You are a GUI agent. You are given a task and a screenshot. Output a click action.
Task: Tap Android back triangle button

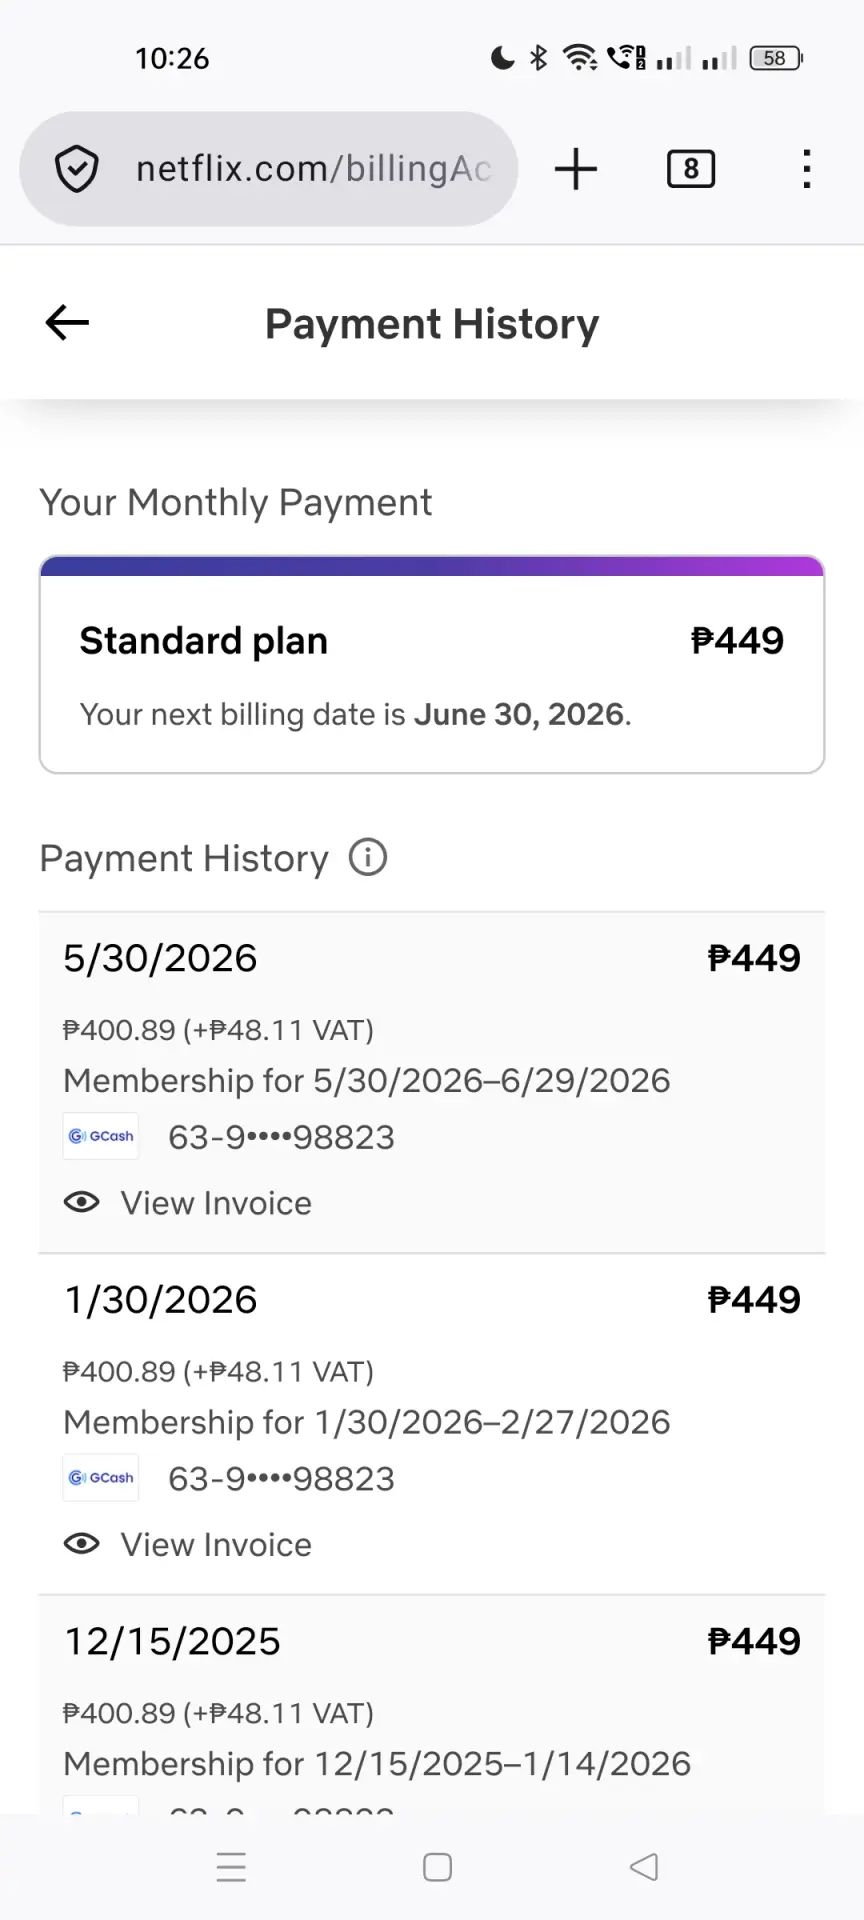[644, 1867]
